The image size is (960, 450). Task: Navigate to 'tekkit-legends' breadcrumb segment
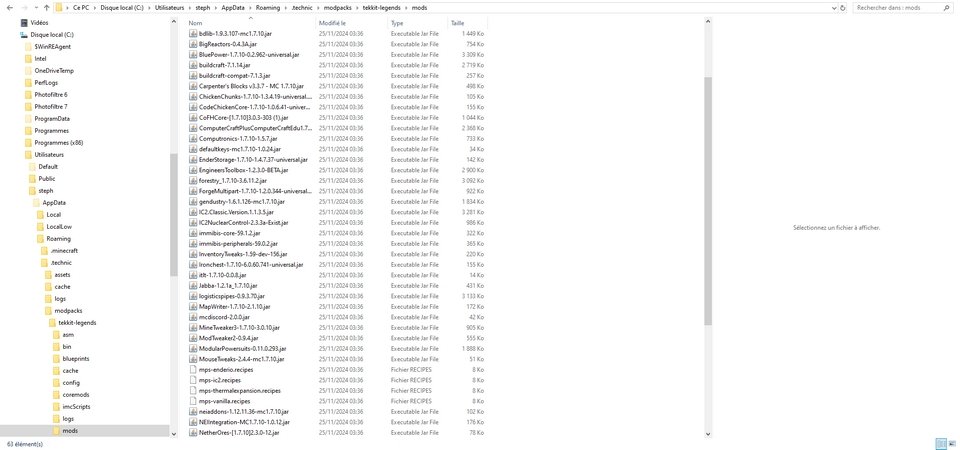[381, 8]
